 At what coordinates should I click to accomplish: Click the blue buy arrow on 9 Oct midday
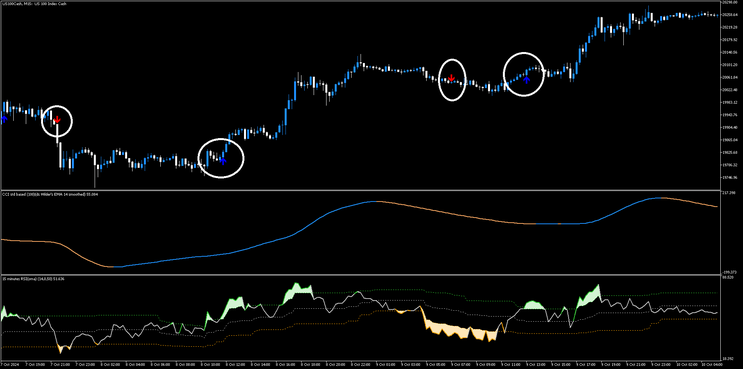526,80
